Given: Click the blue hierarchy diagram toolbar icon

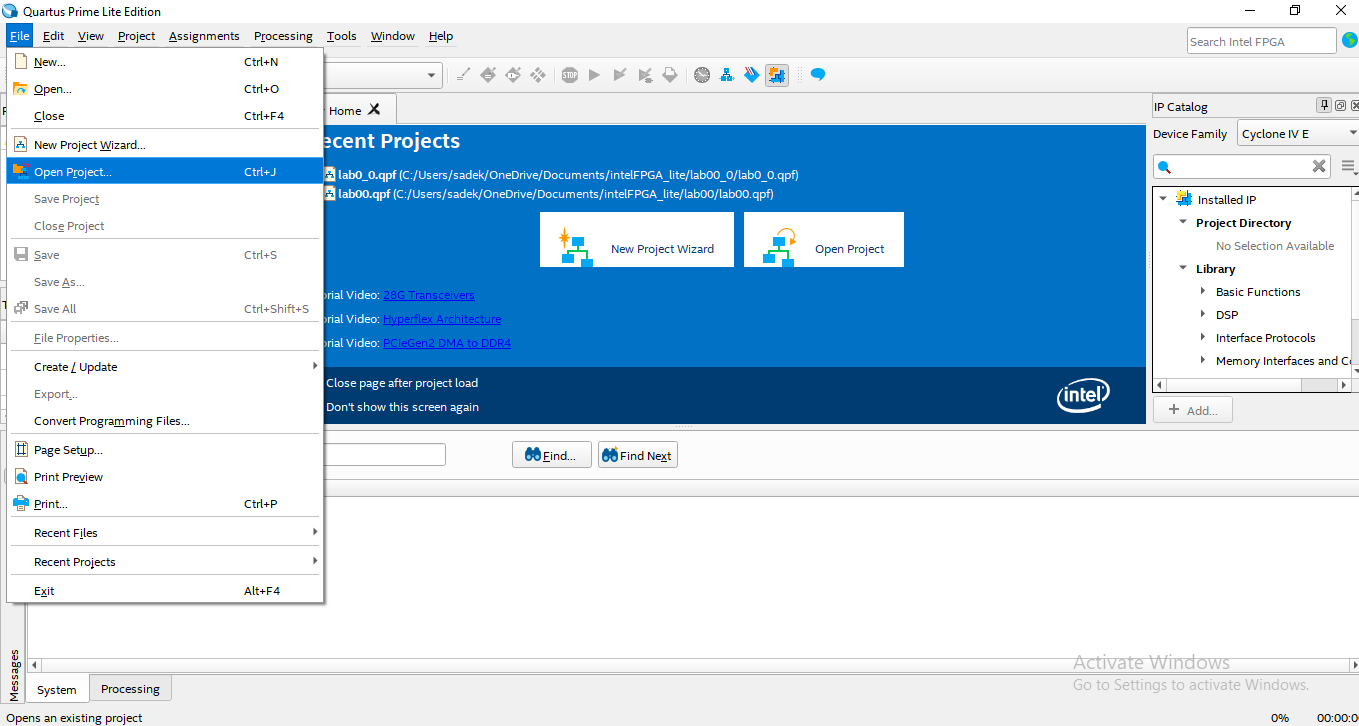Looking at the screenshot, I should click(727, 75).
